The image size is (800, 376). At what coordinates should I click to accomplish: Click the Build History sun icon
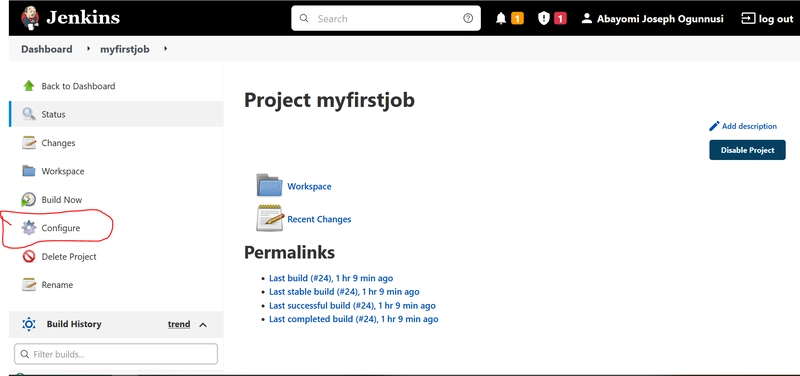[x=29, y=324]
